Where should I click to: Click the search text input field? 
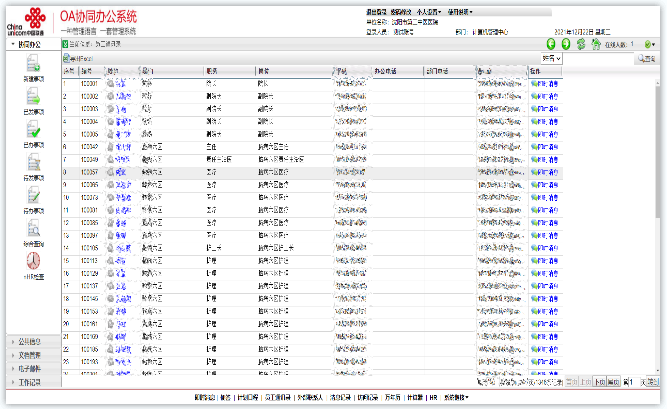click(x=599, y=59)
